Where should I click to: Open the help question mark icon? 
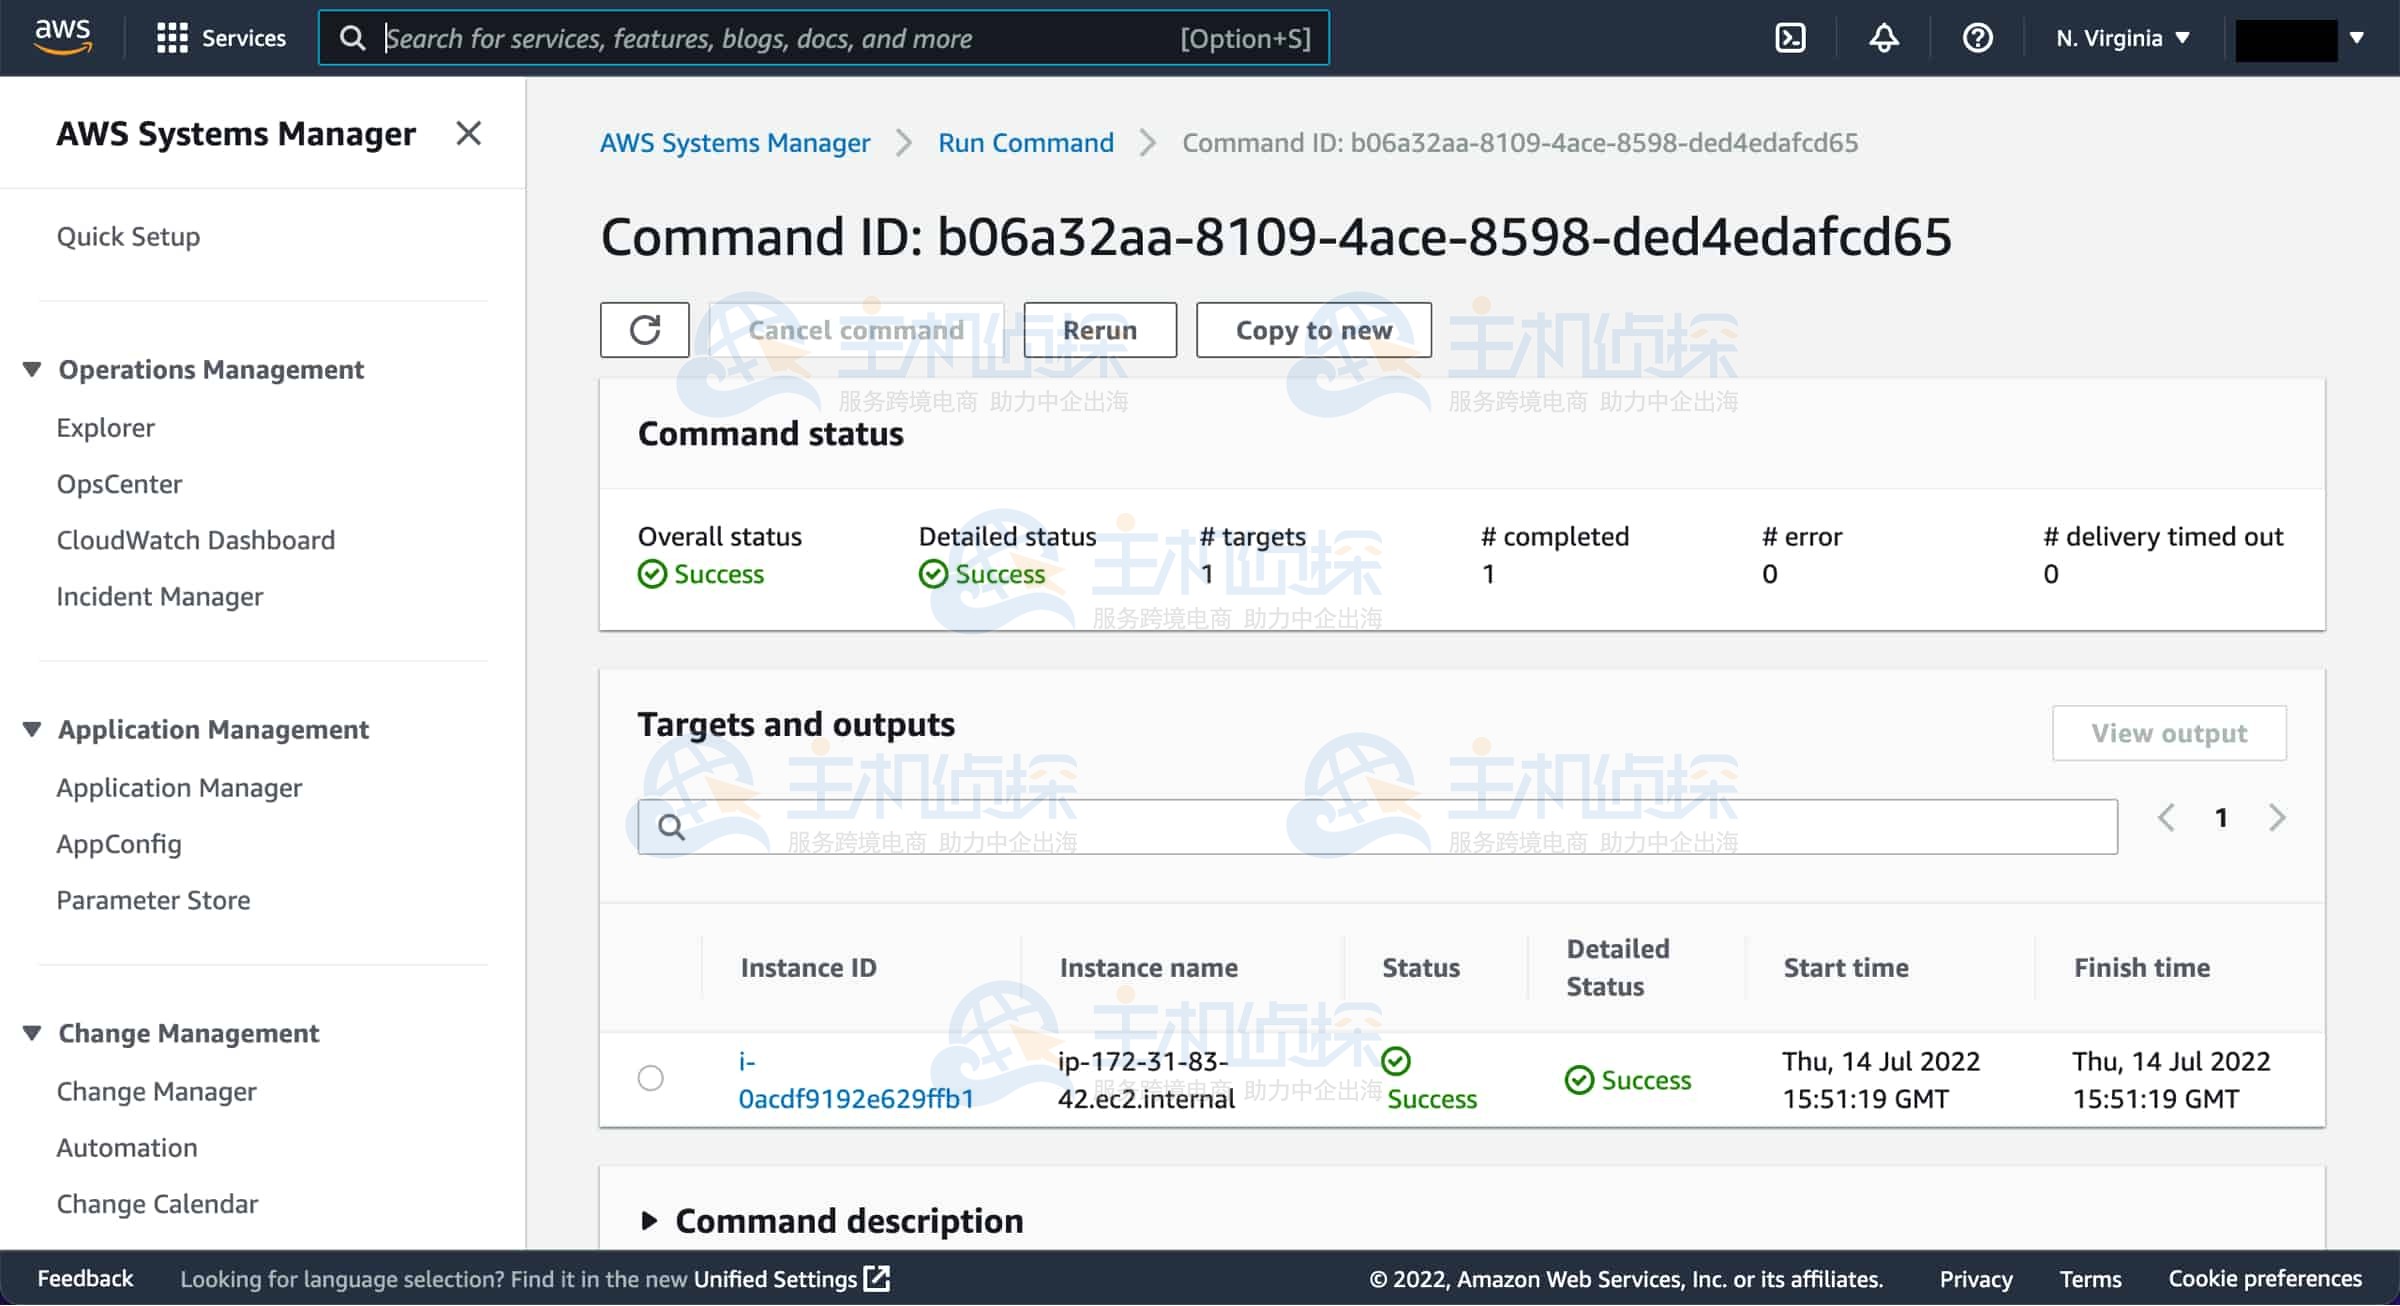1977,38
